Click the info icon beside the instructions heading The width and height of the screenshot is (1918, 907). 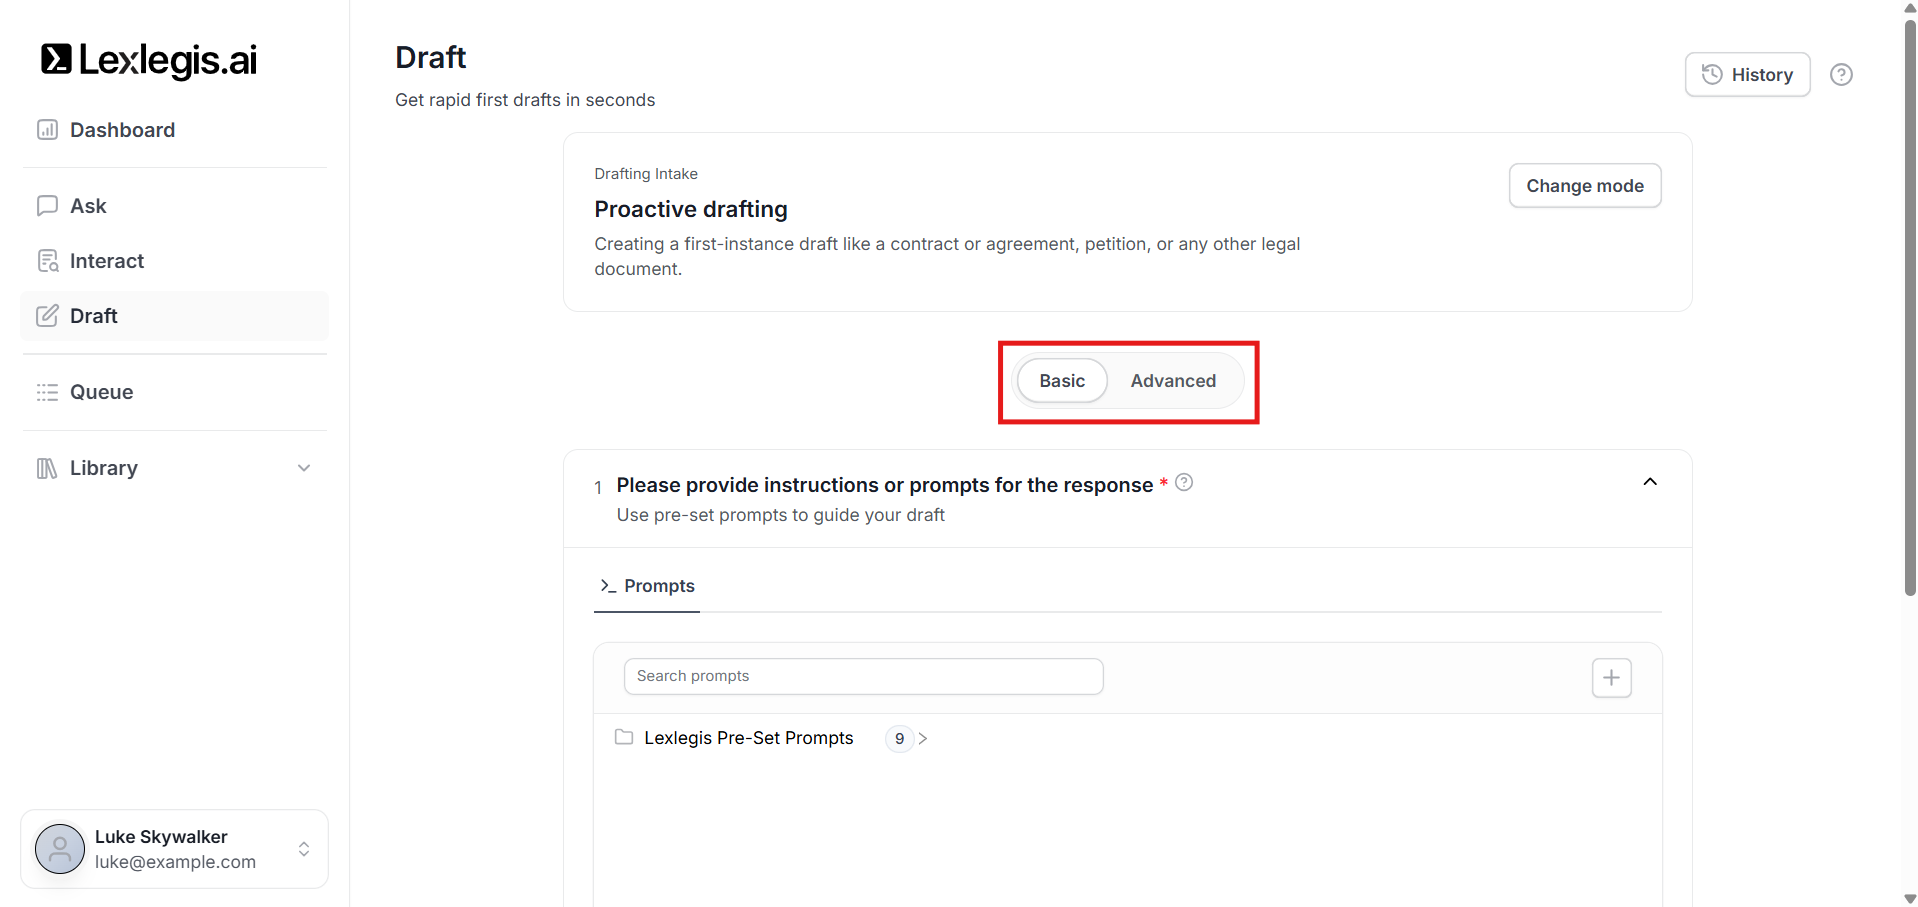tap(1184, 483)
